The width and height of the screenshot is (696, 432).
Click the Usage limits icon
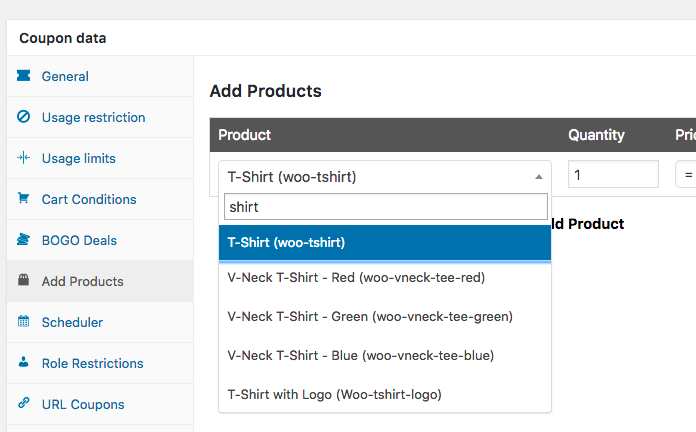[x=23, y=158]
